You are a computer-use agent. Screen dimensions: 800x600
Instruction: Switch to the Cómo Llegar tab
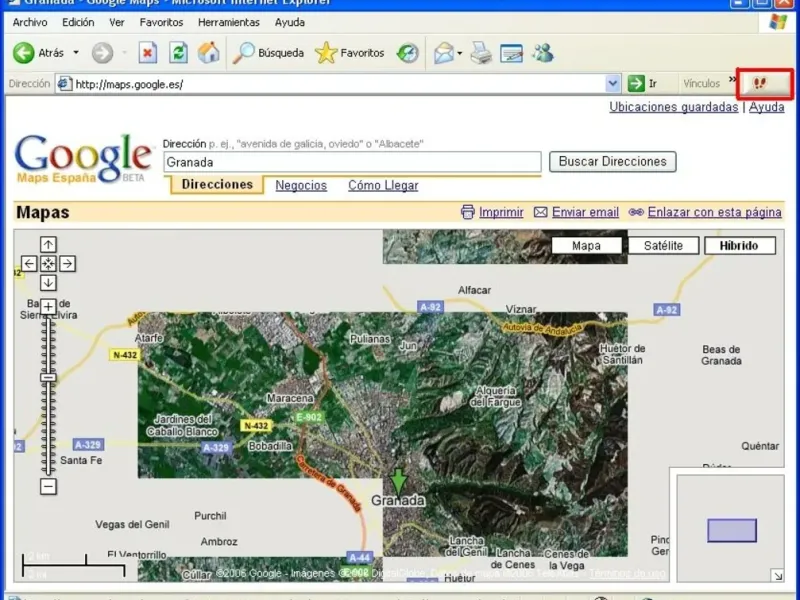pyautogui.click(x=383, y=185)
